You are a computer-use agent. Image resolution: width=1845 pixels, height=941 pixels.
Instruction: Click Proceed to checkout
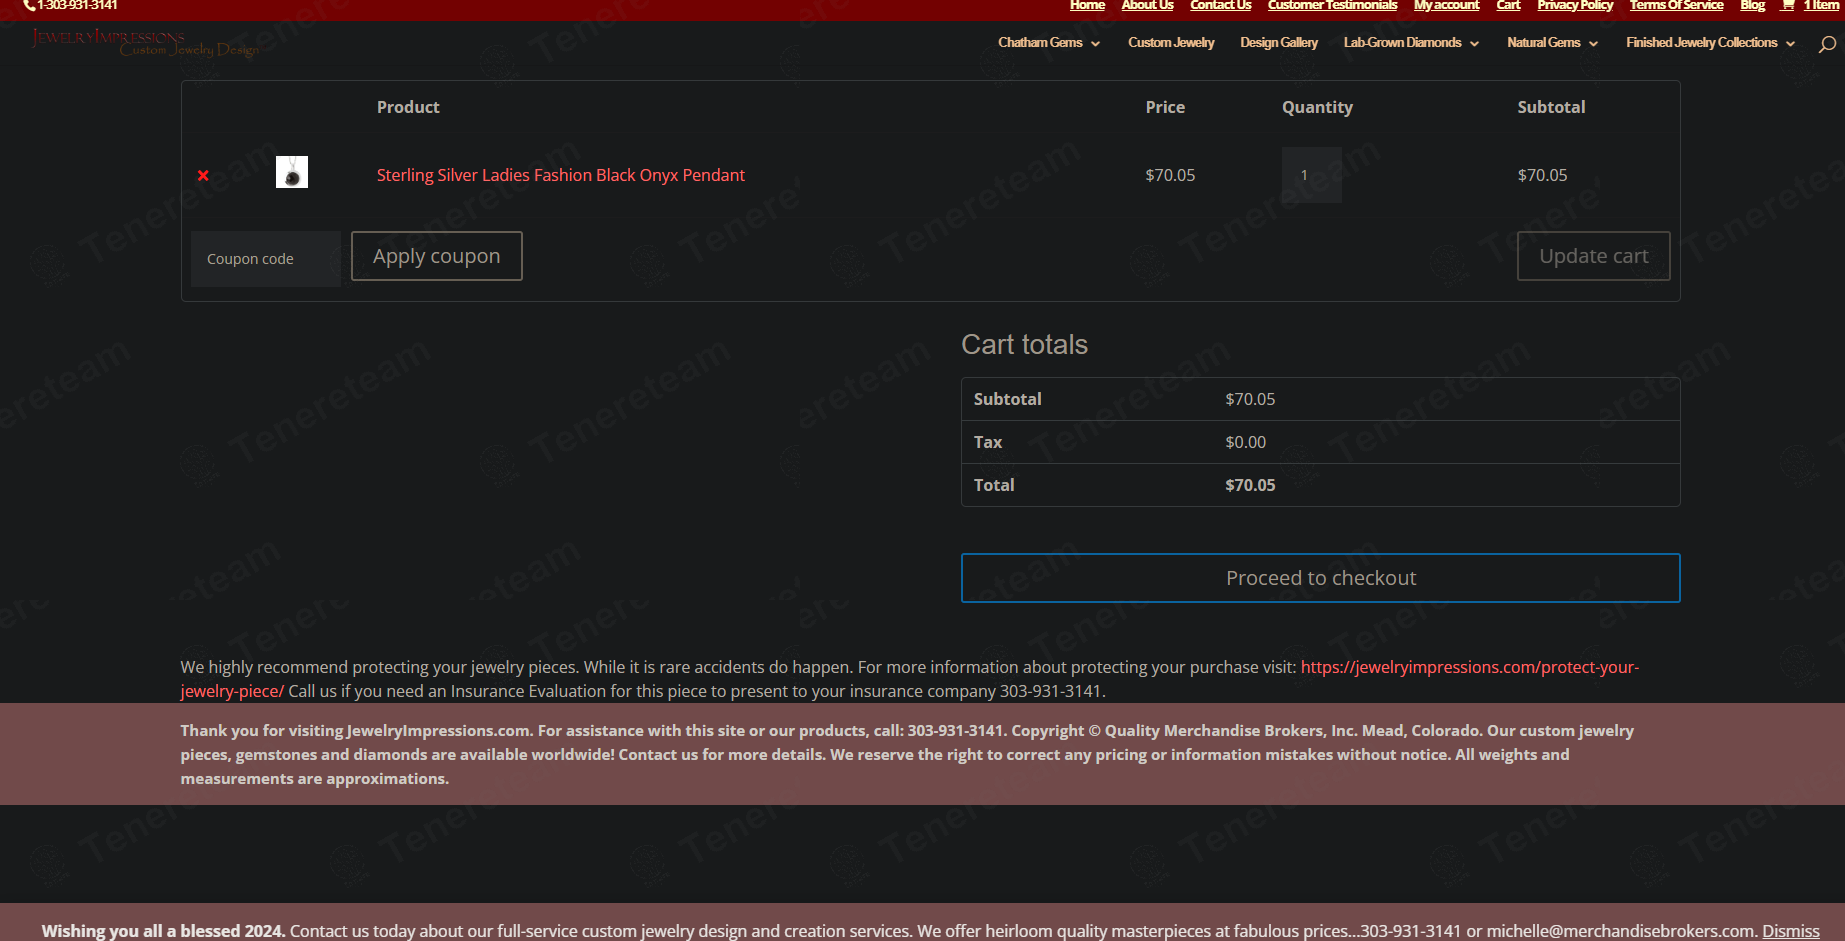1321,578
